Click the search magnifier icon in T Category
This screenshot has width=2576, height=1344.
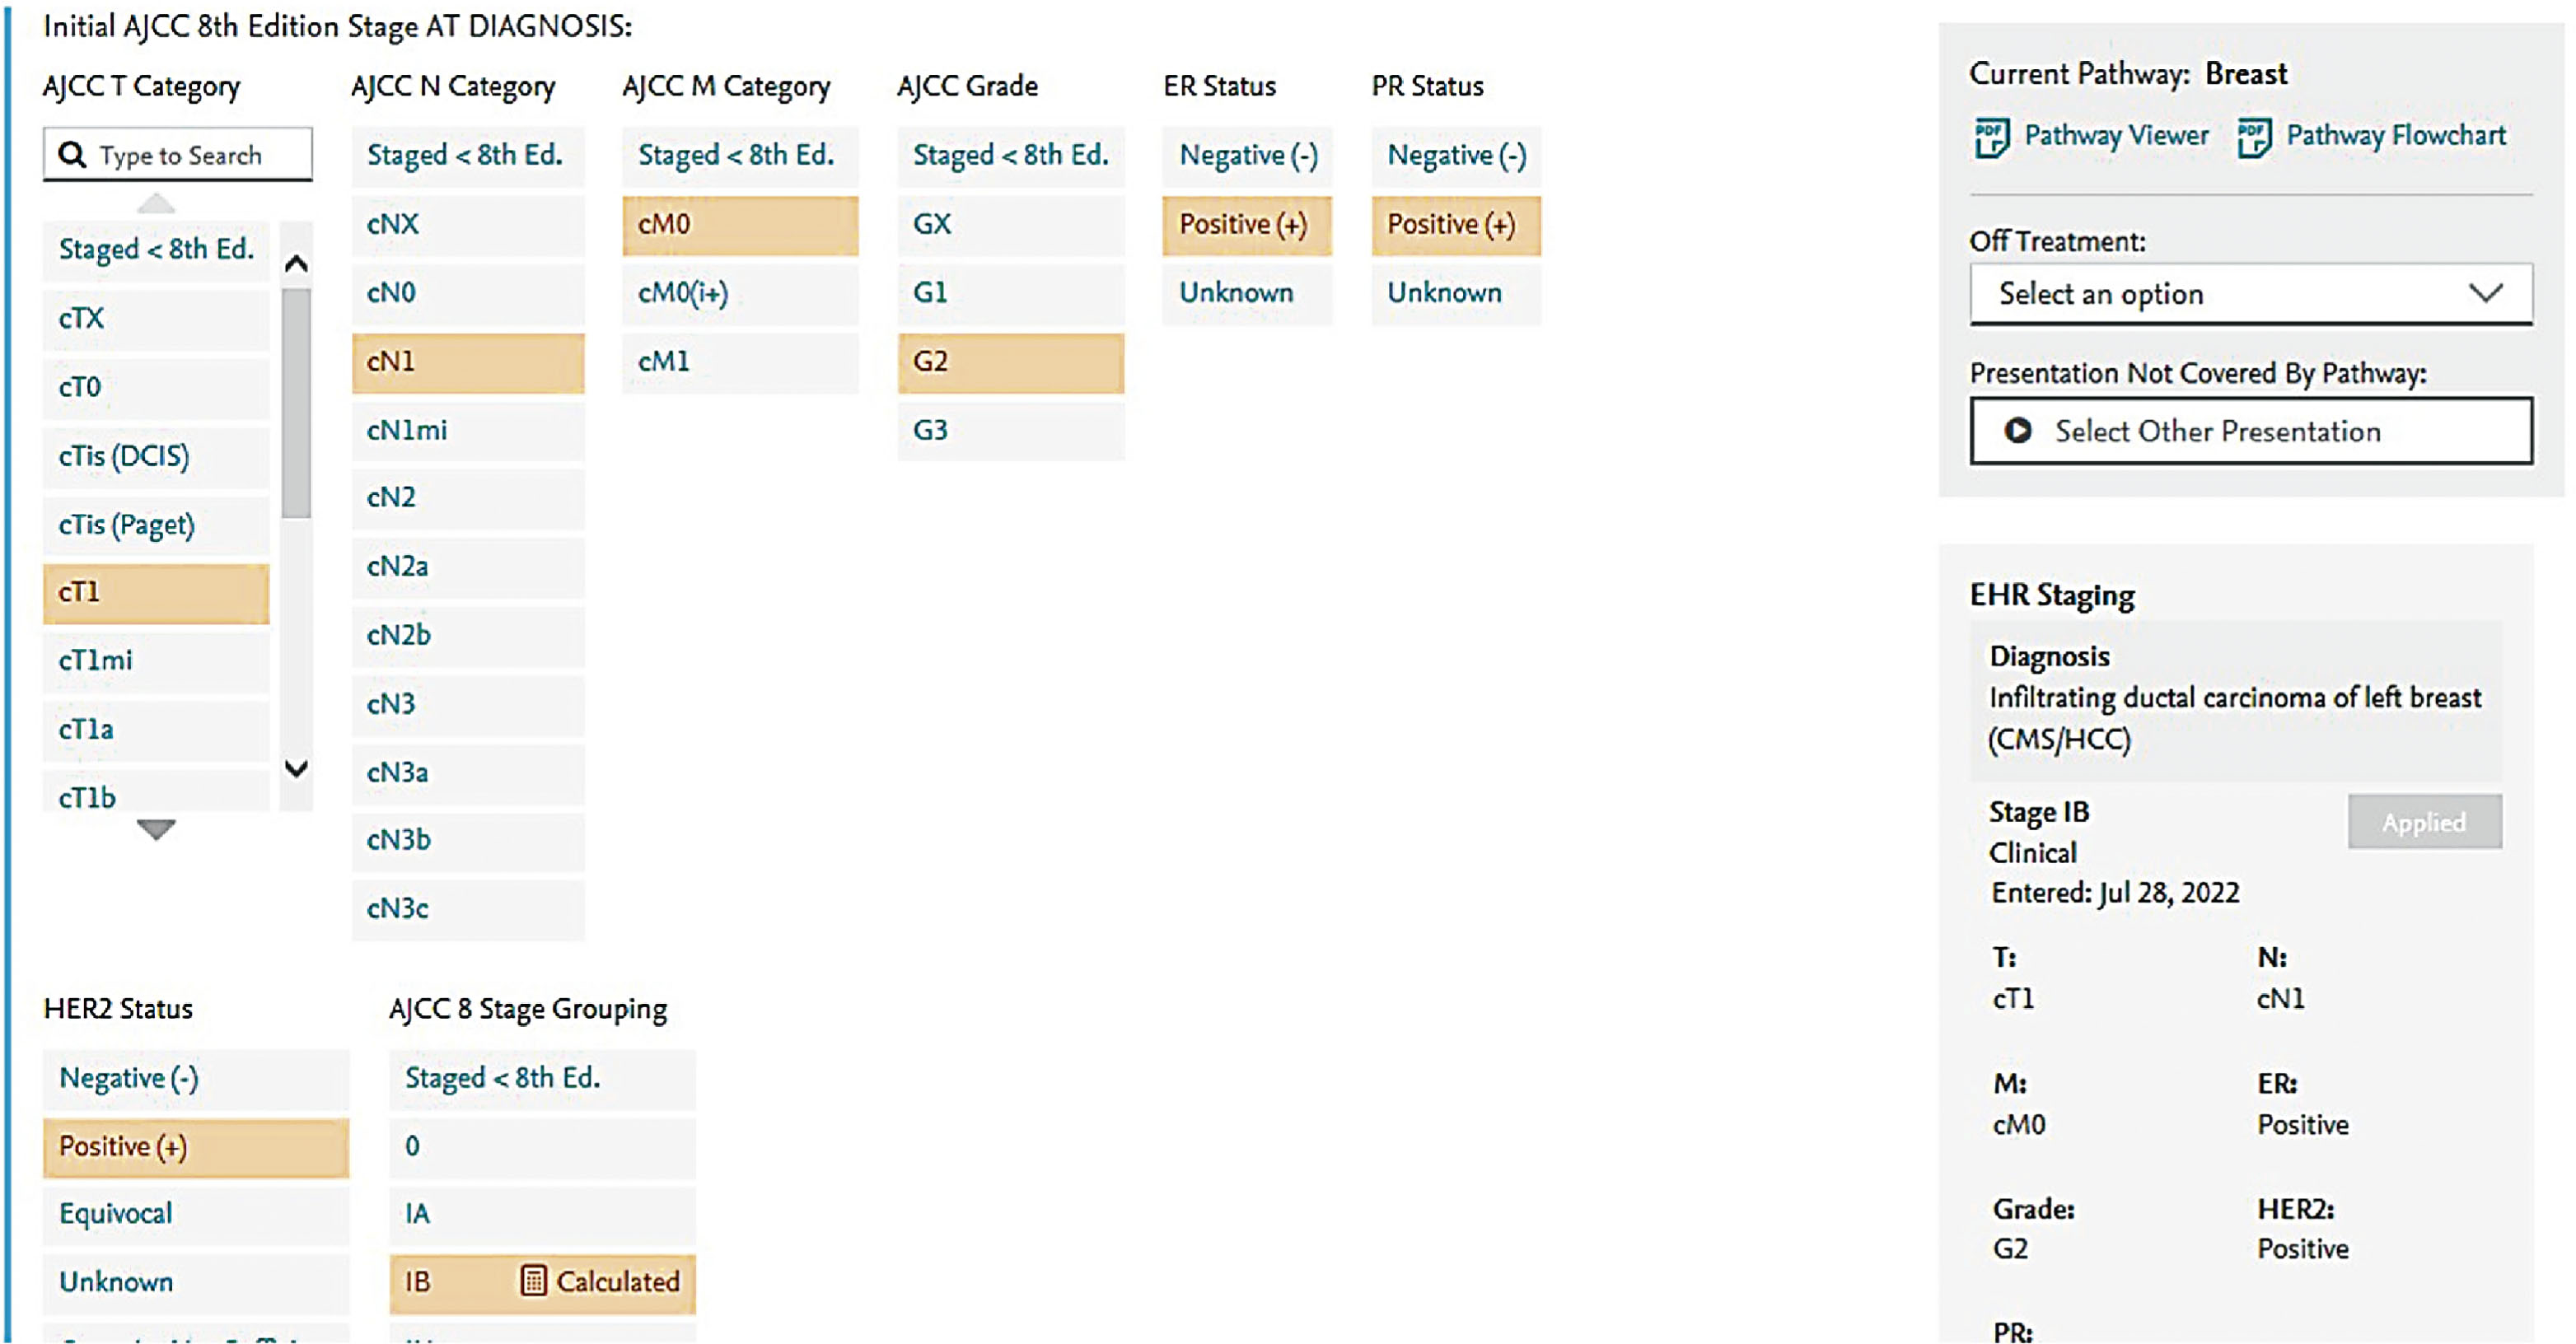point(72,155)
